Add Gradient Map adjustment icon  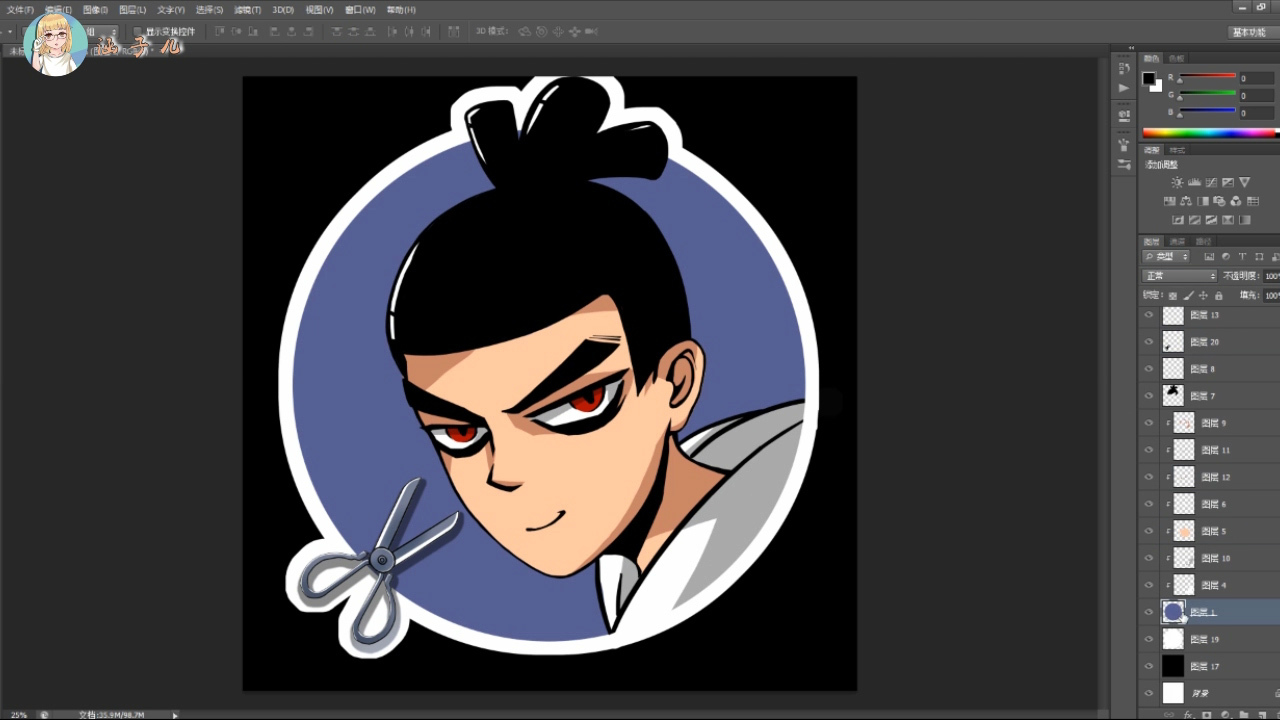(x=1245, y=220)
